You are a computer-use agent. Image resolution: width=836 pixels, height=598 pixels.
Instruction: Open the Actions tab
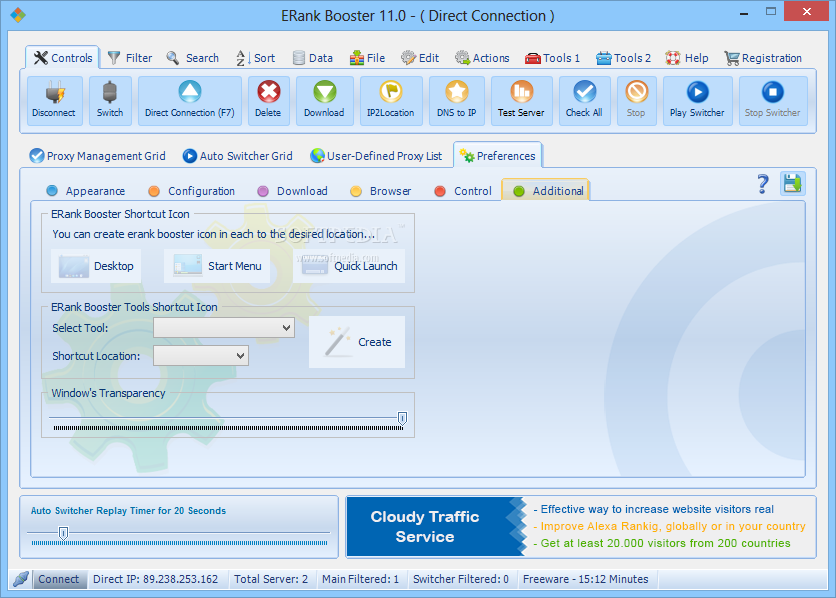point(482,58)
